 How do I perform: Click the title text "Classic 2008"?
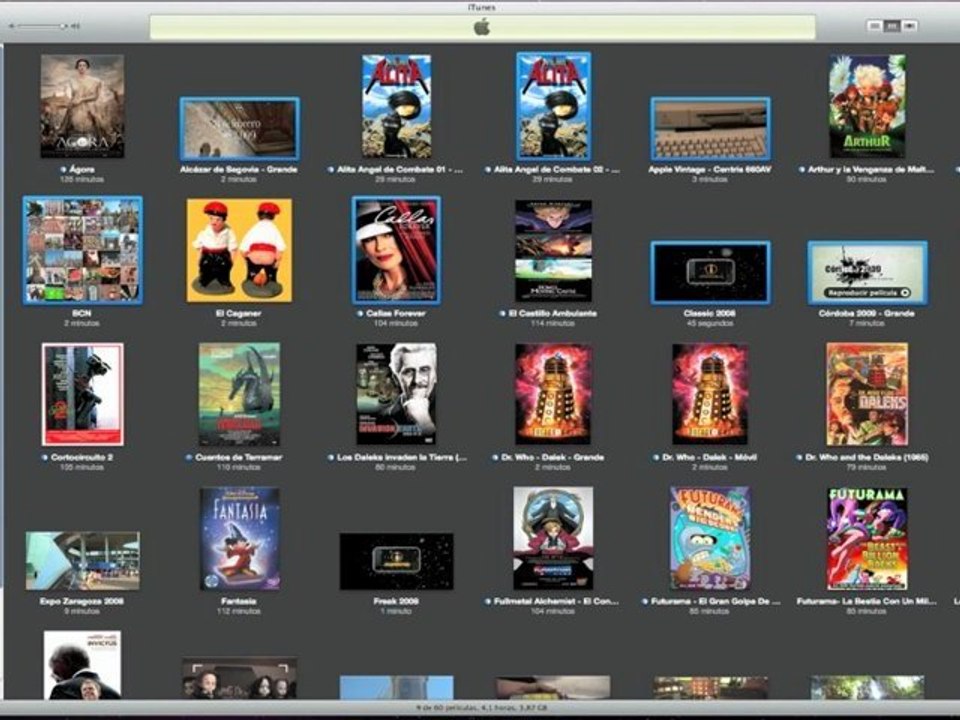(x=710, y=313)
